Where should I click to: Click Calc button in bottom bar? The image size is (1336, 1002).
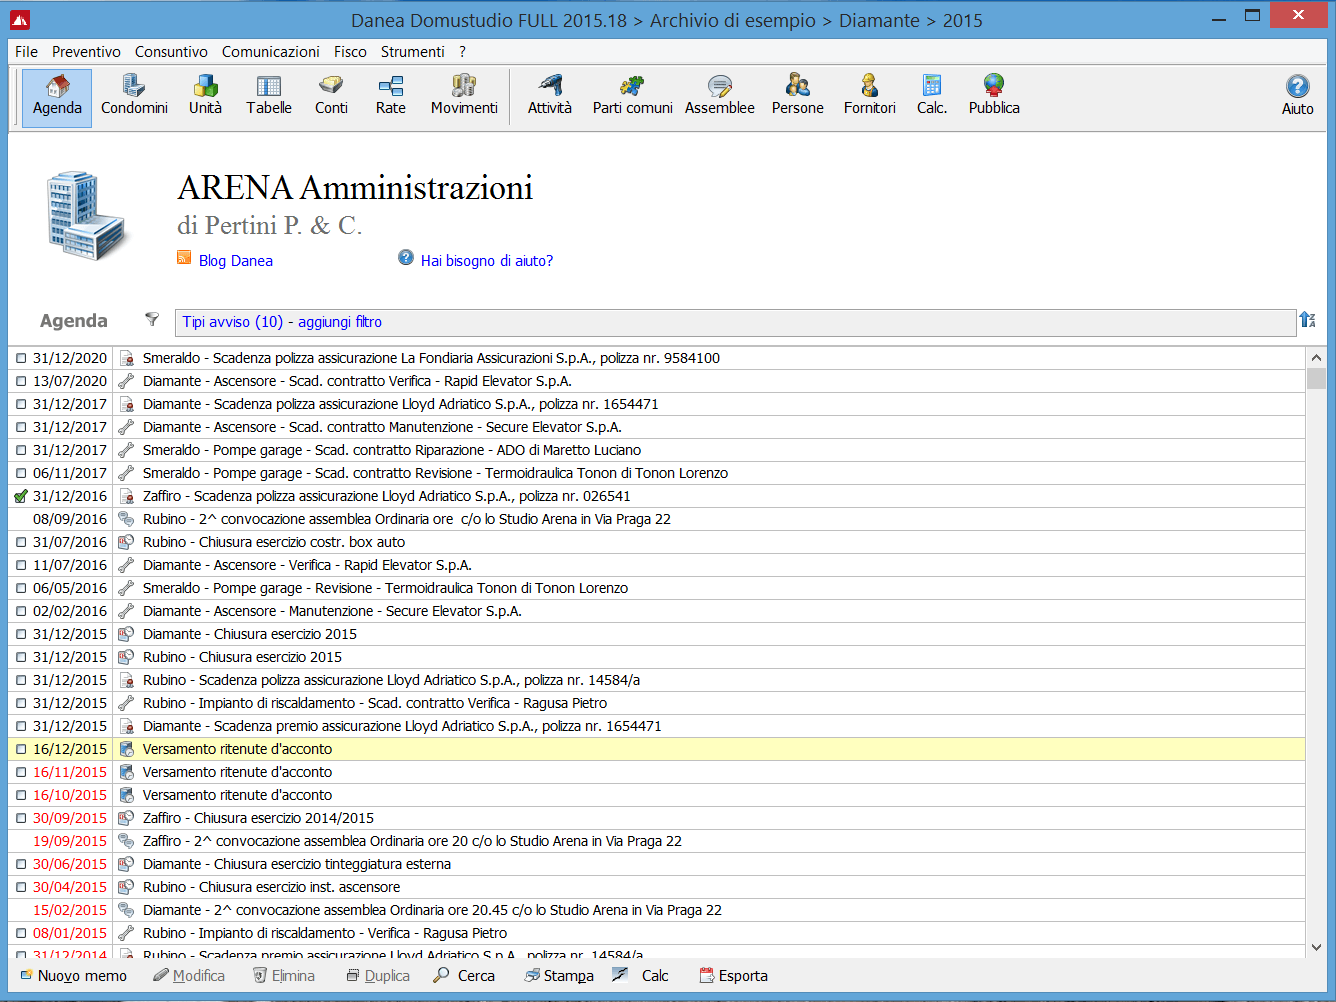pyautogui.click(x=640, y=976)
